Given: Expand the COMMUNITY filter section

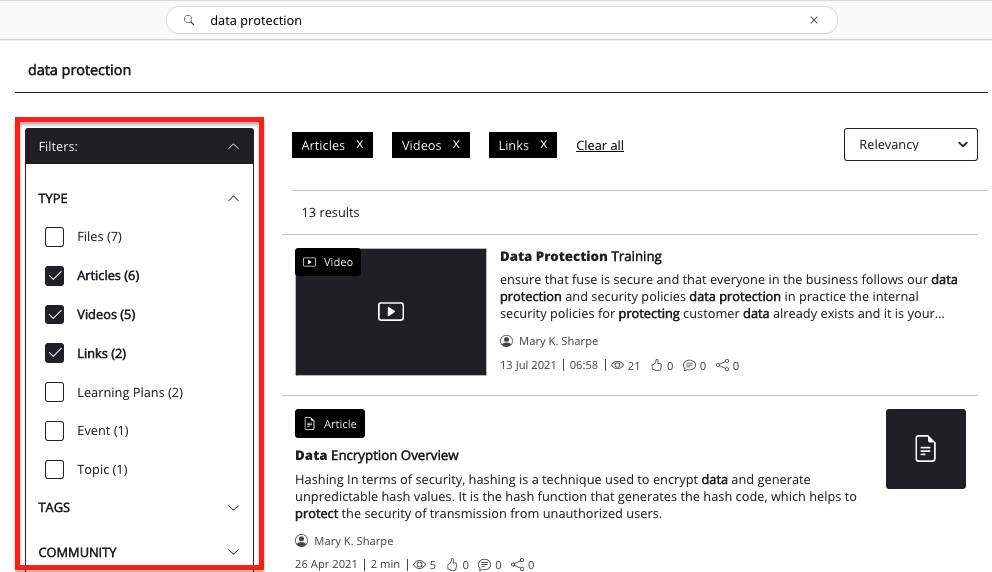Looking at the screenshot, I should tap(233, 552).
